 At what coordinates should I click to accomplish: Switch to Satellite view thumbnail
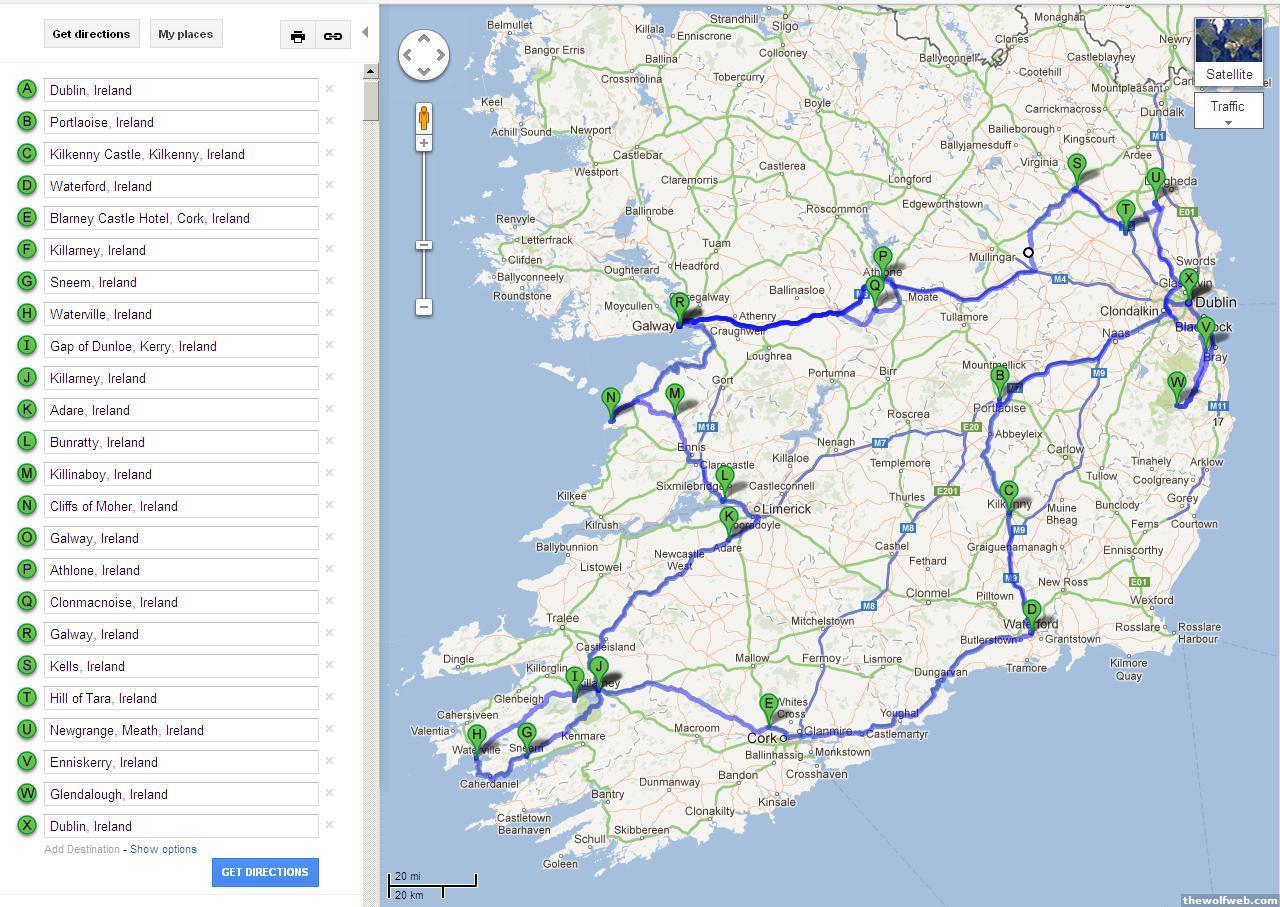(x=1228, y=51)
